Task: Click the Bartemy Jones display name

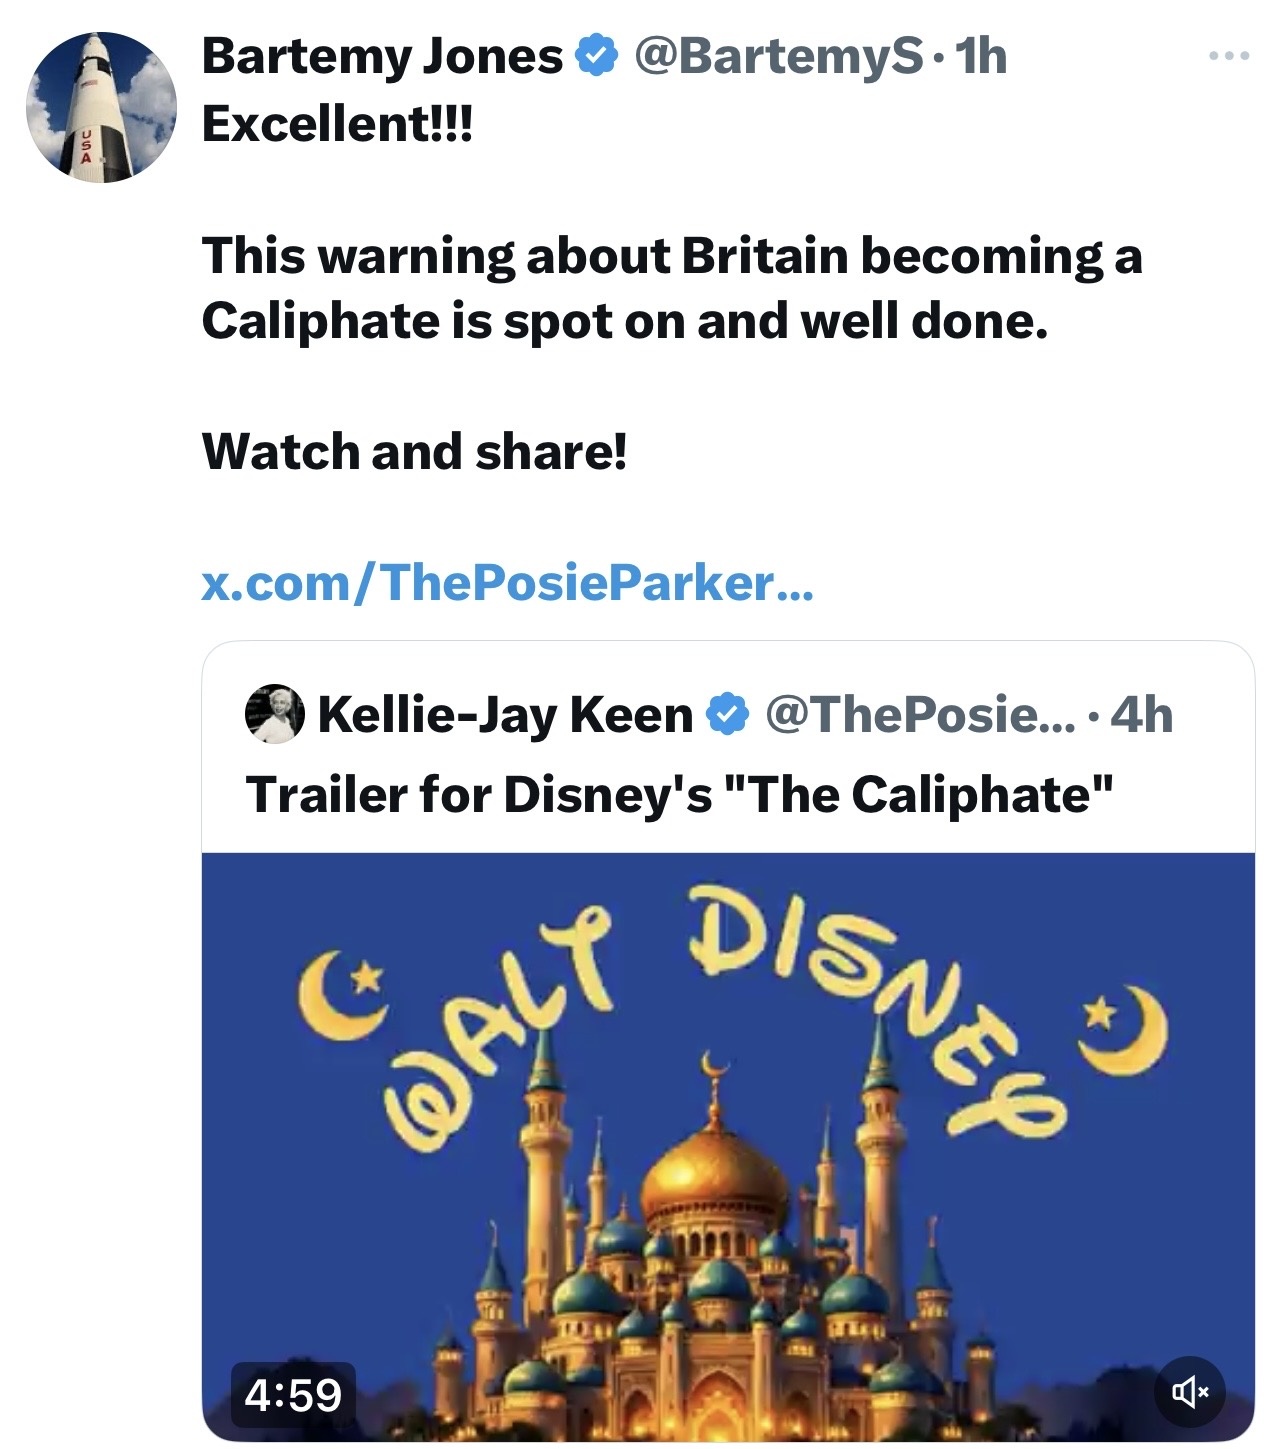Action: 382,56
